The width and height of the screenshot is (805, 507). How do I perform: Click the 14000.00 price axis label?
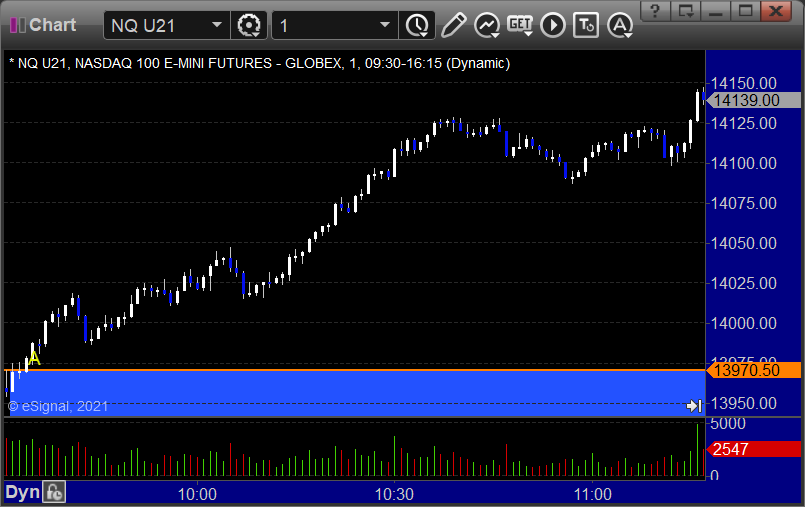coord(743,323)
